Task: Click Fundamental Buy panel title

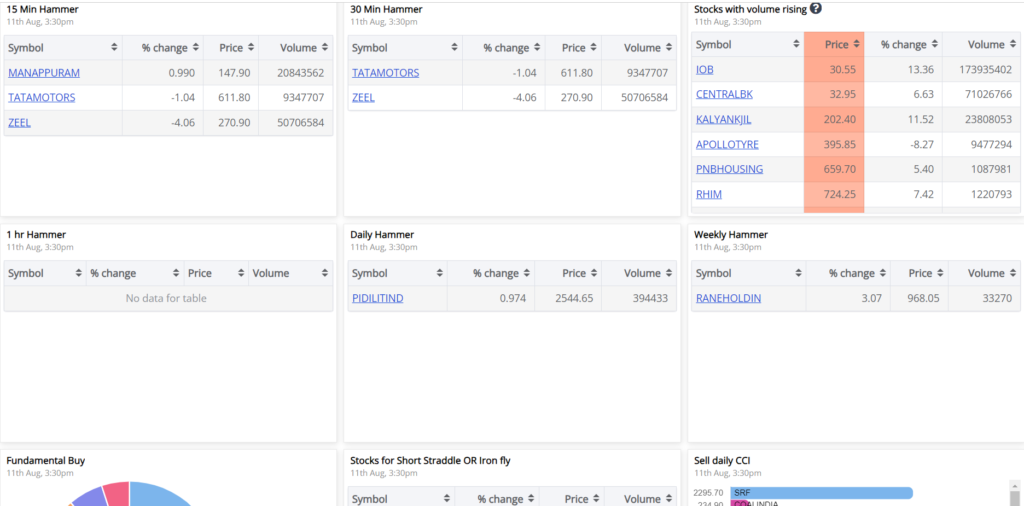Action: tap(46, 460)
